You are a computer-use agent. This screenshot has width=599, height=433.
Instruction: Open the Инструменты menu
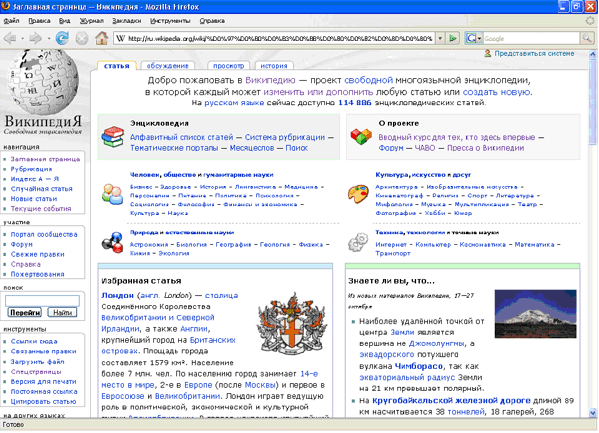tap(170, 21)
